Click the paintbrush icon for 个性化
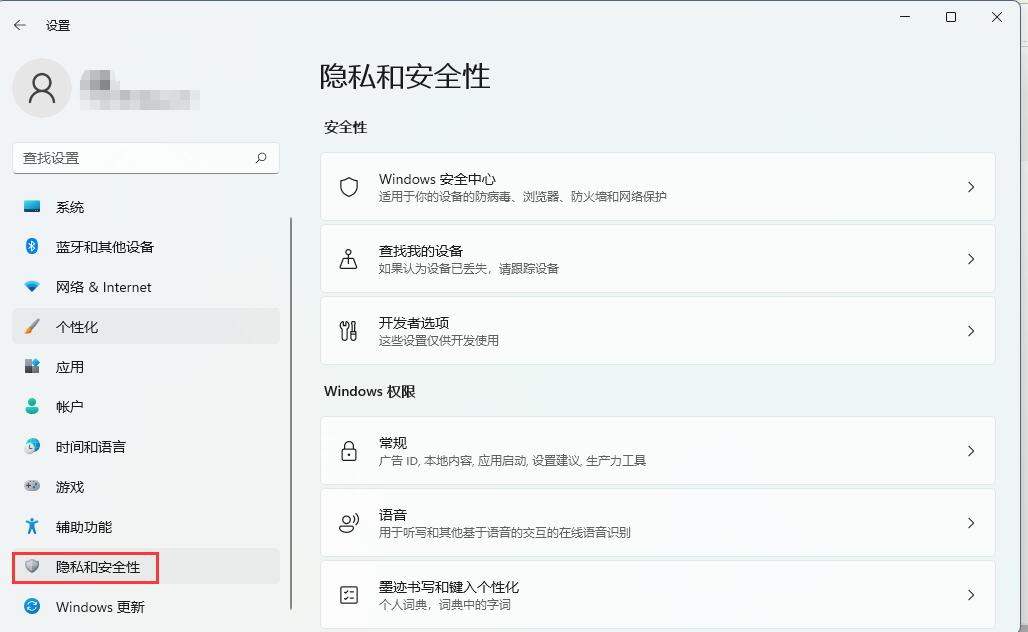Viewport: 1028px width, 632px height. tap(31, 326)
